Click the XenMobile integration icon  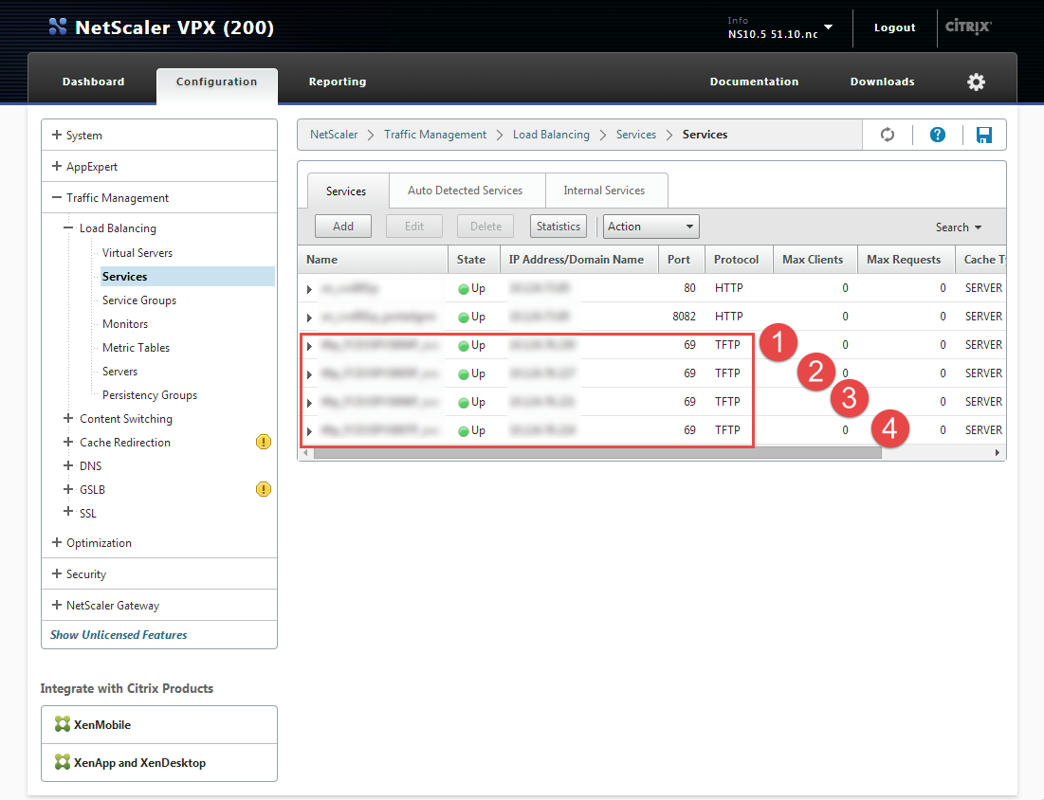tap(63, 725)
